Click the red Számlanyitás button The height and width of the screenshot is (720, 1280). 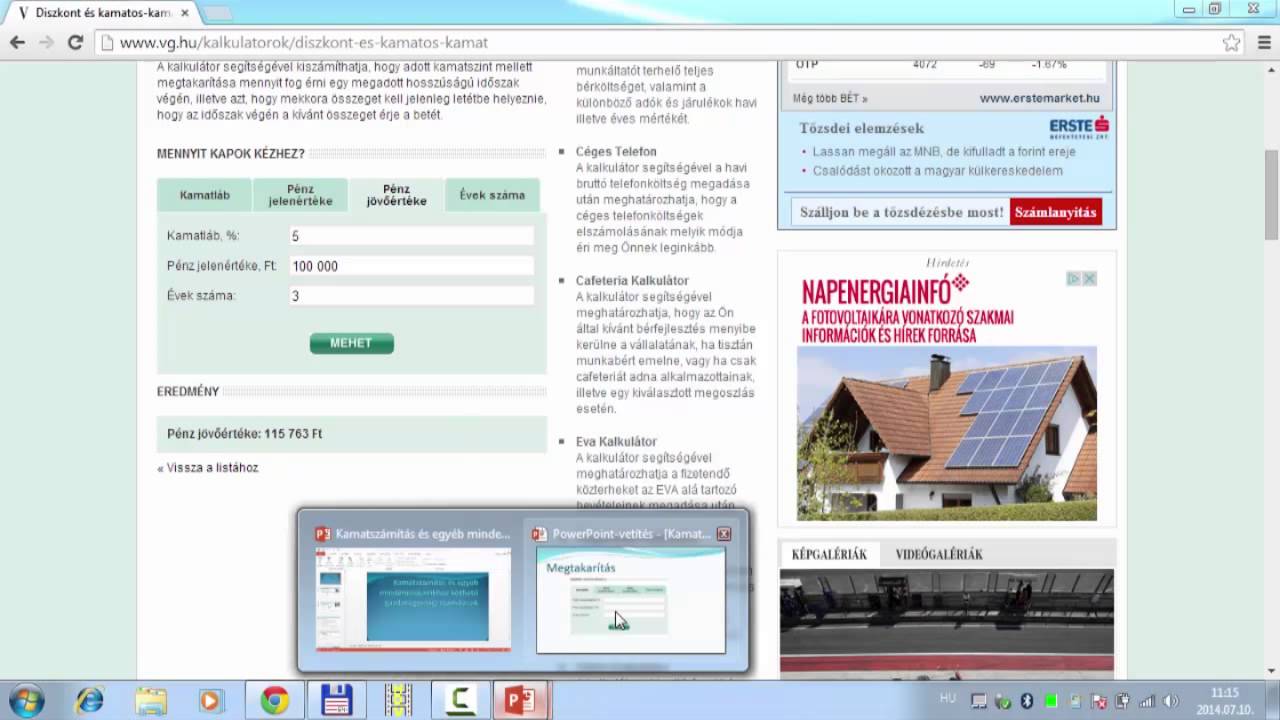coord(1055,212)
